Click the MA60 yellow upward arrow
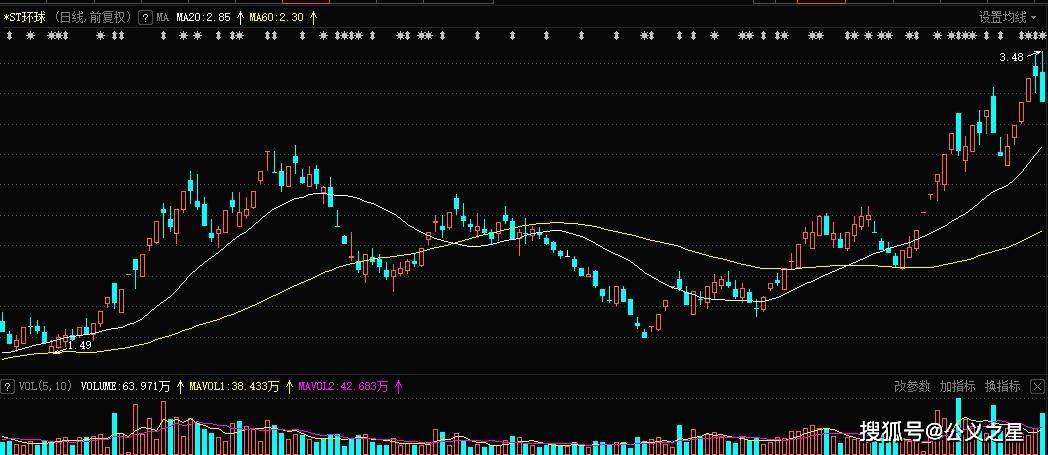1048x455 pixels. click(314, 18)
